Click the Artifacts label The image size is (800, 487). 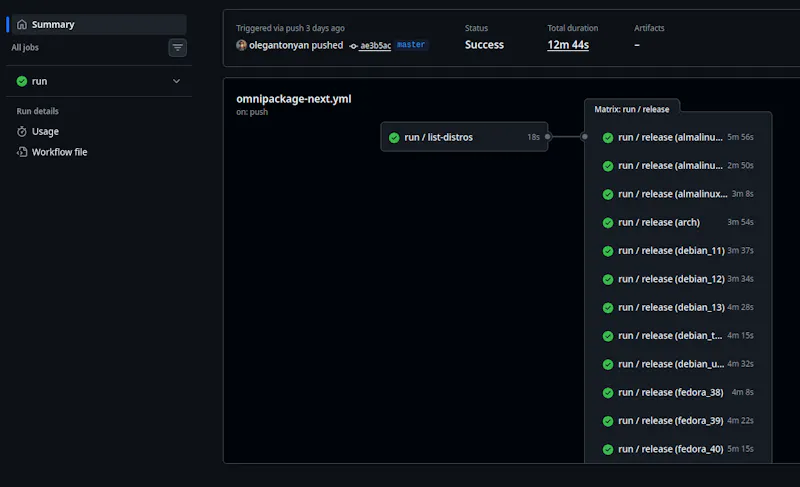click(649, 28)
